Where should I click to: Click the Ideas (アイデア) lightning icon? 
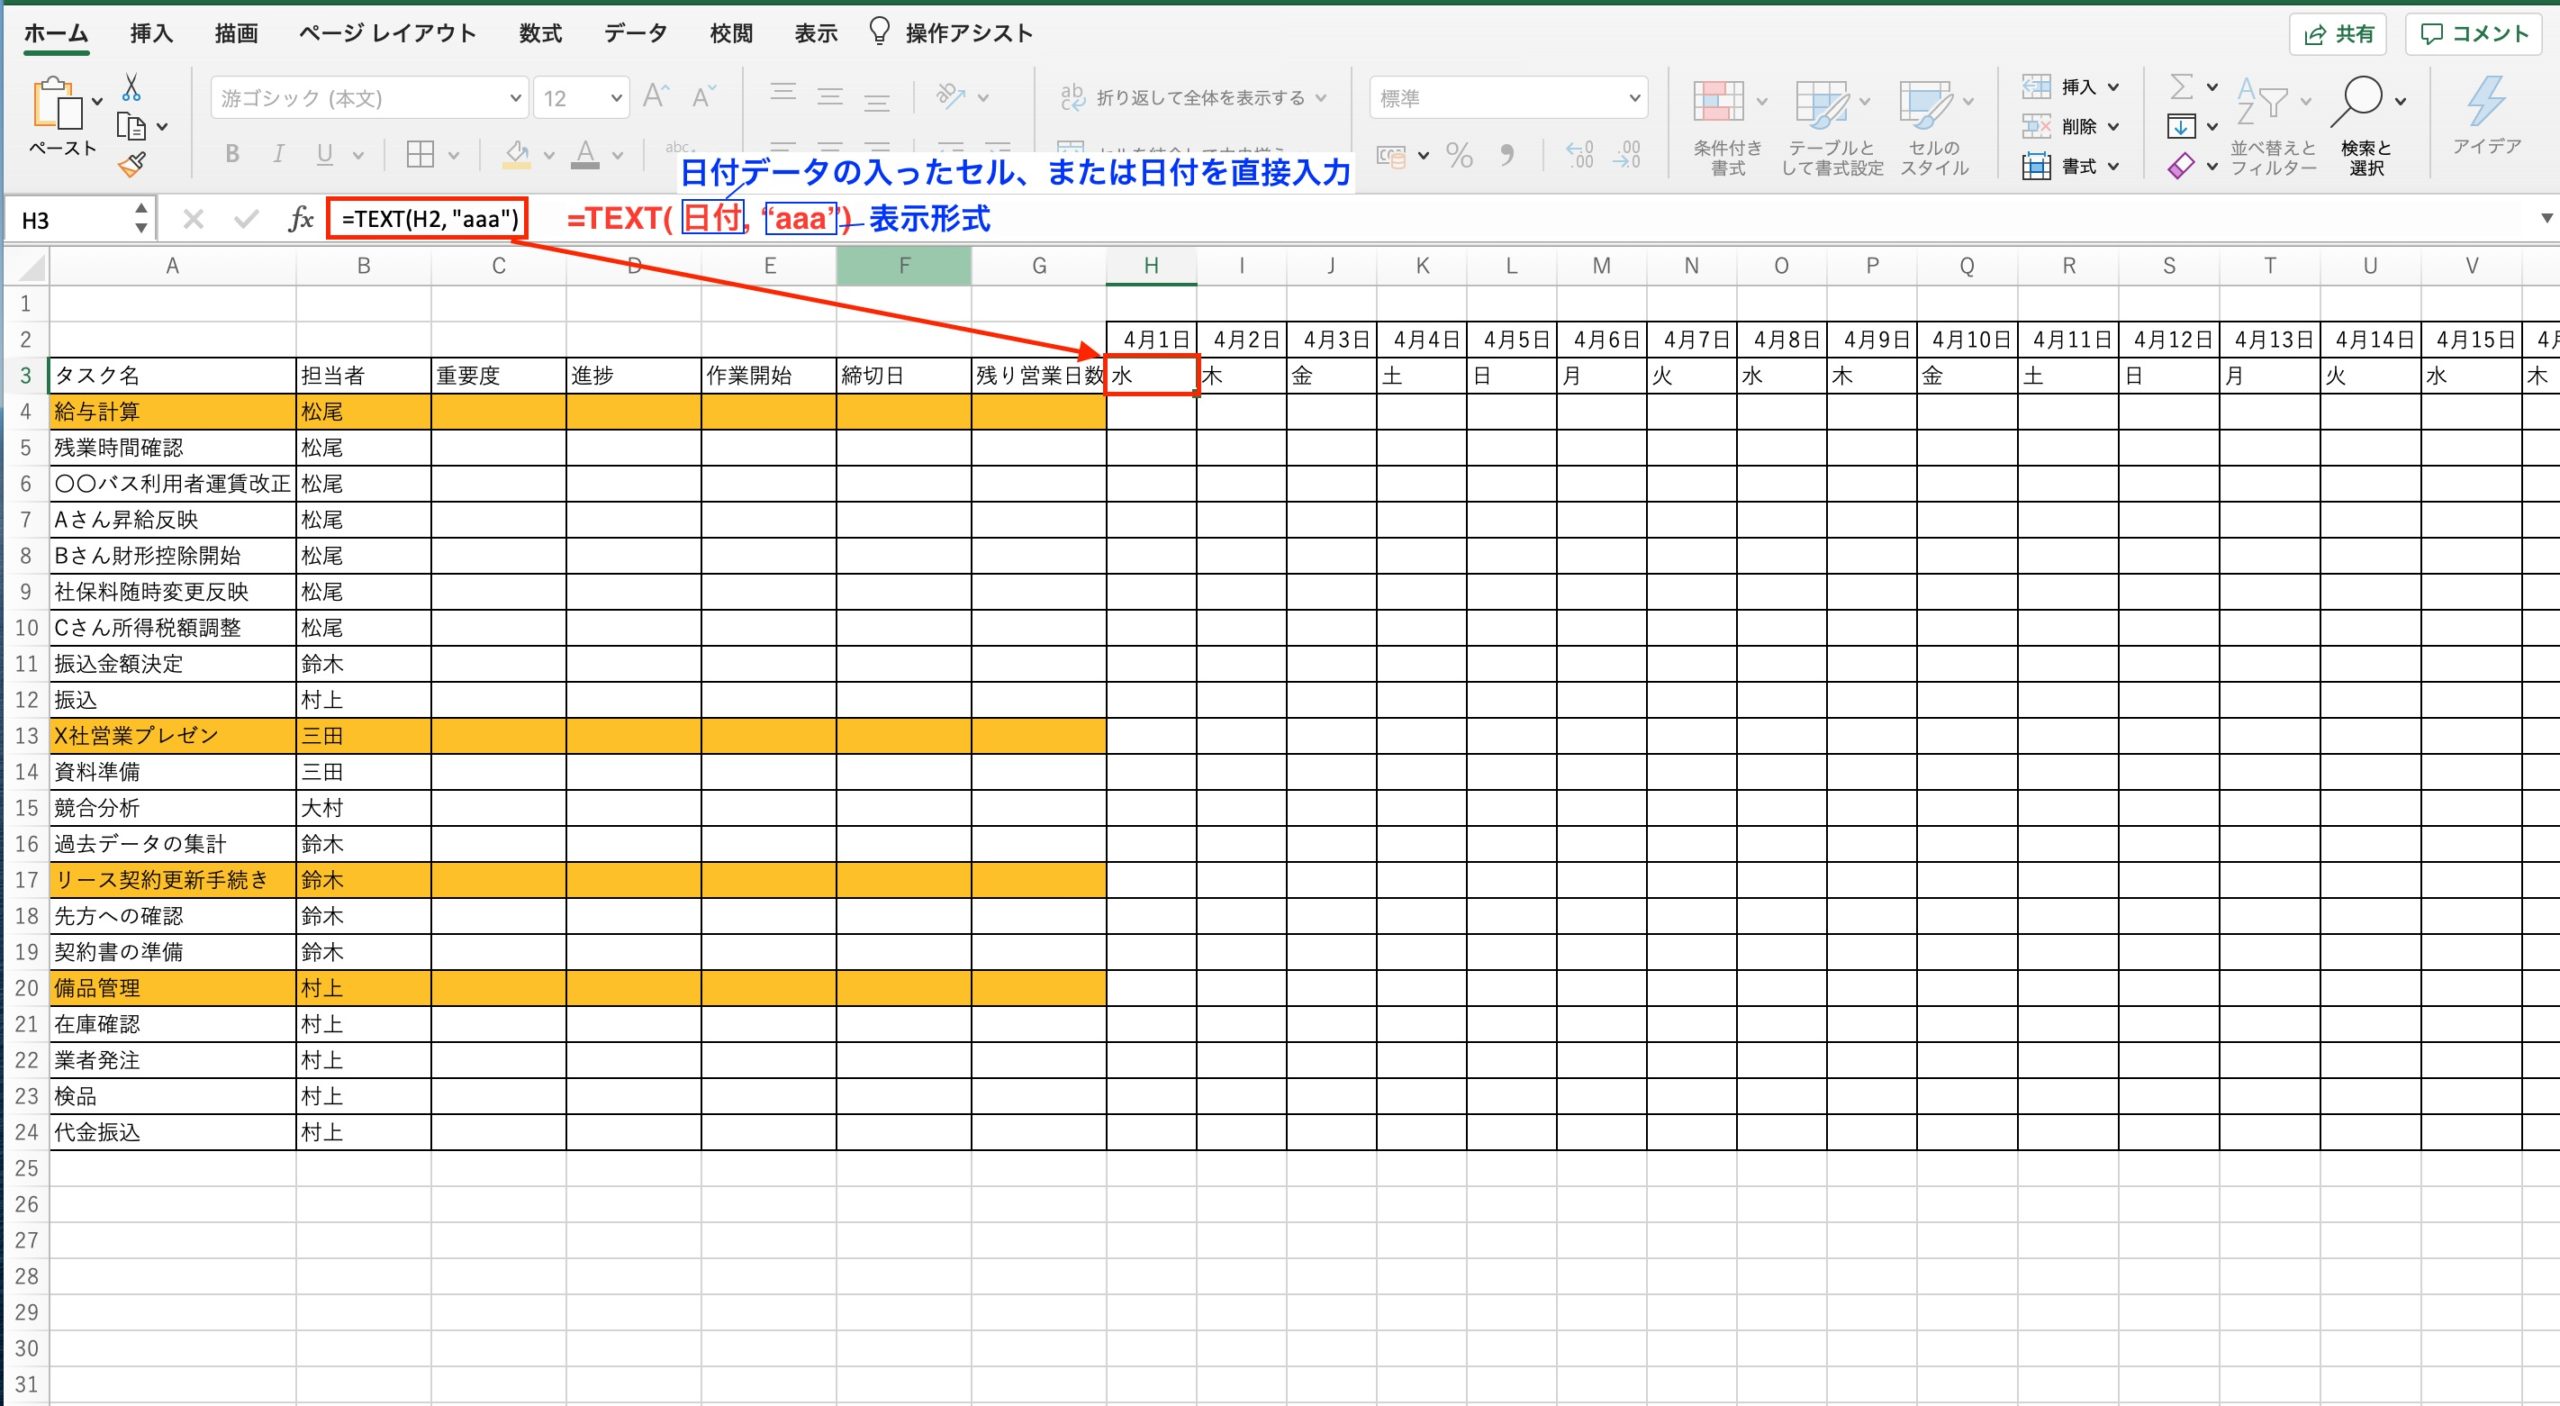pos(2486,115)
